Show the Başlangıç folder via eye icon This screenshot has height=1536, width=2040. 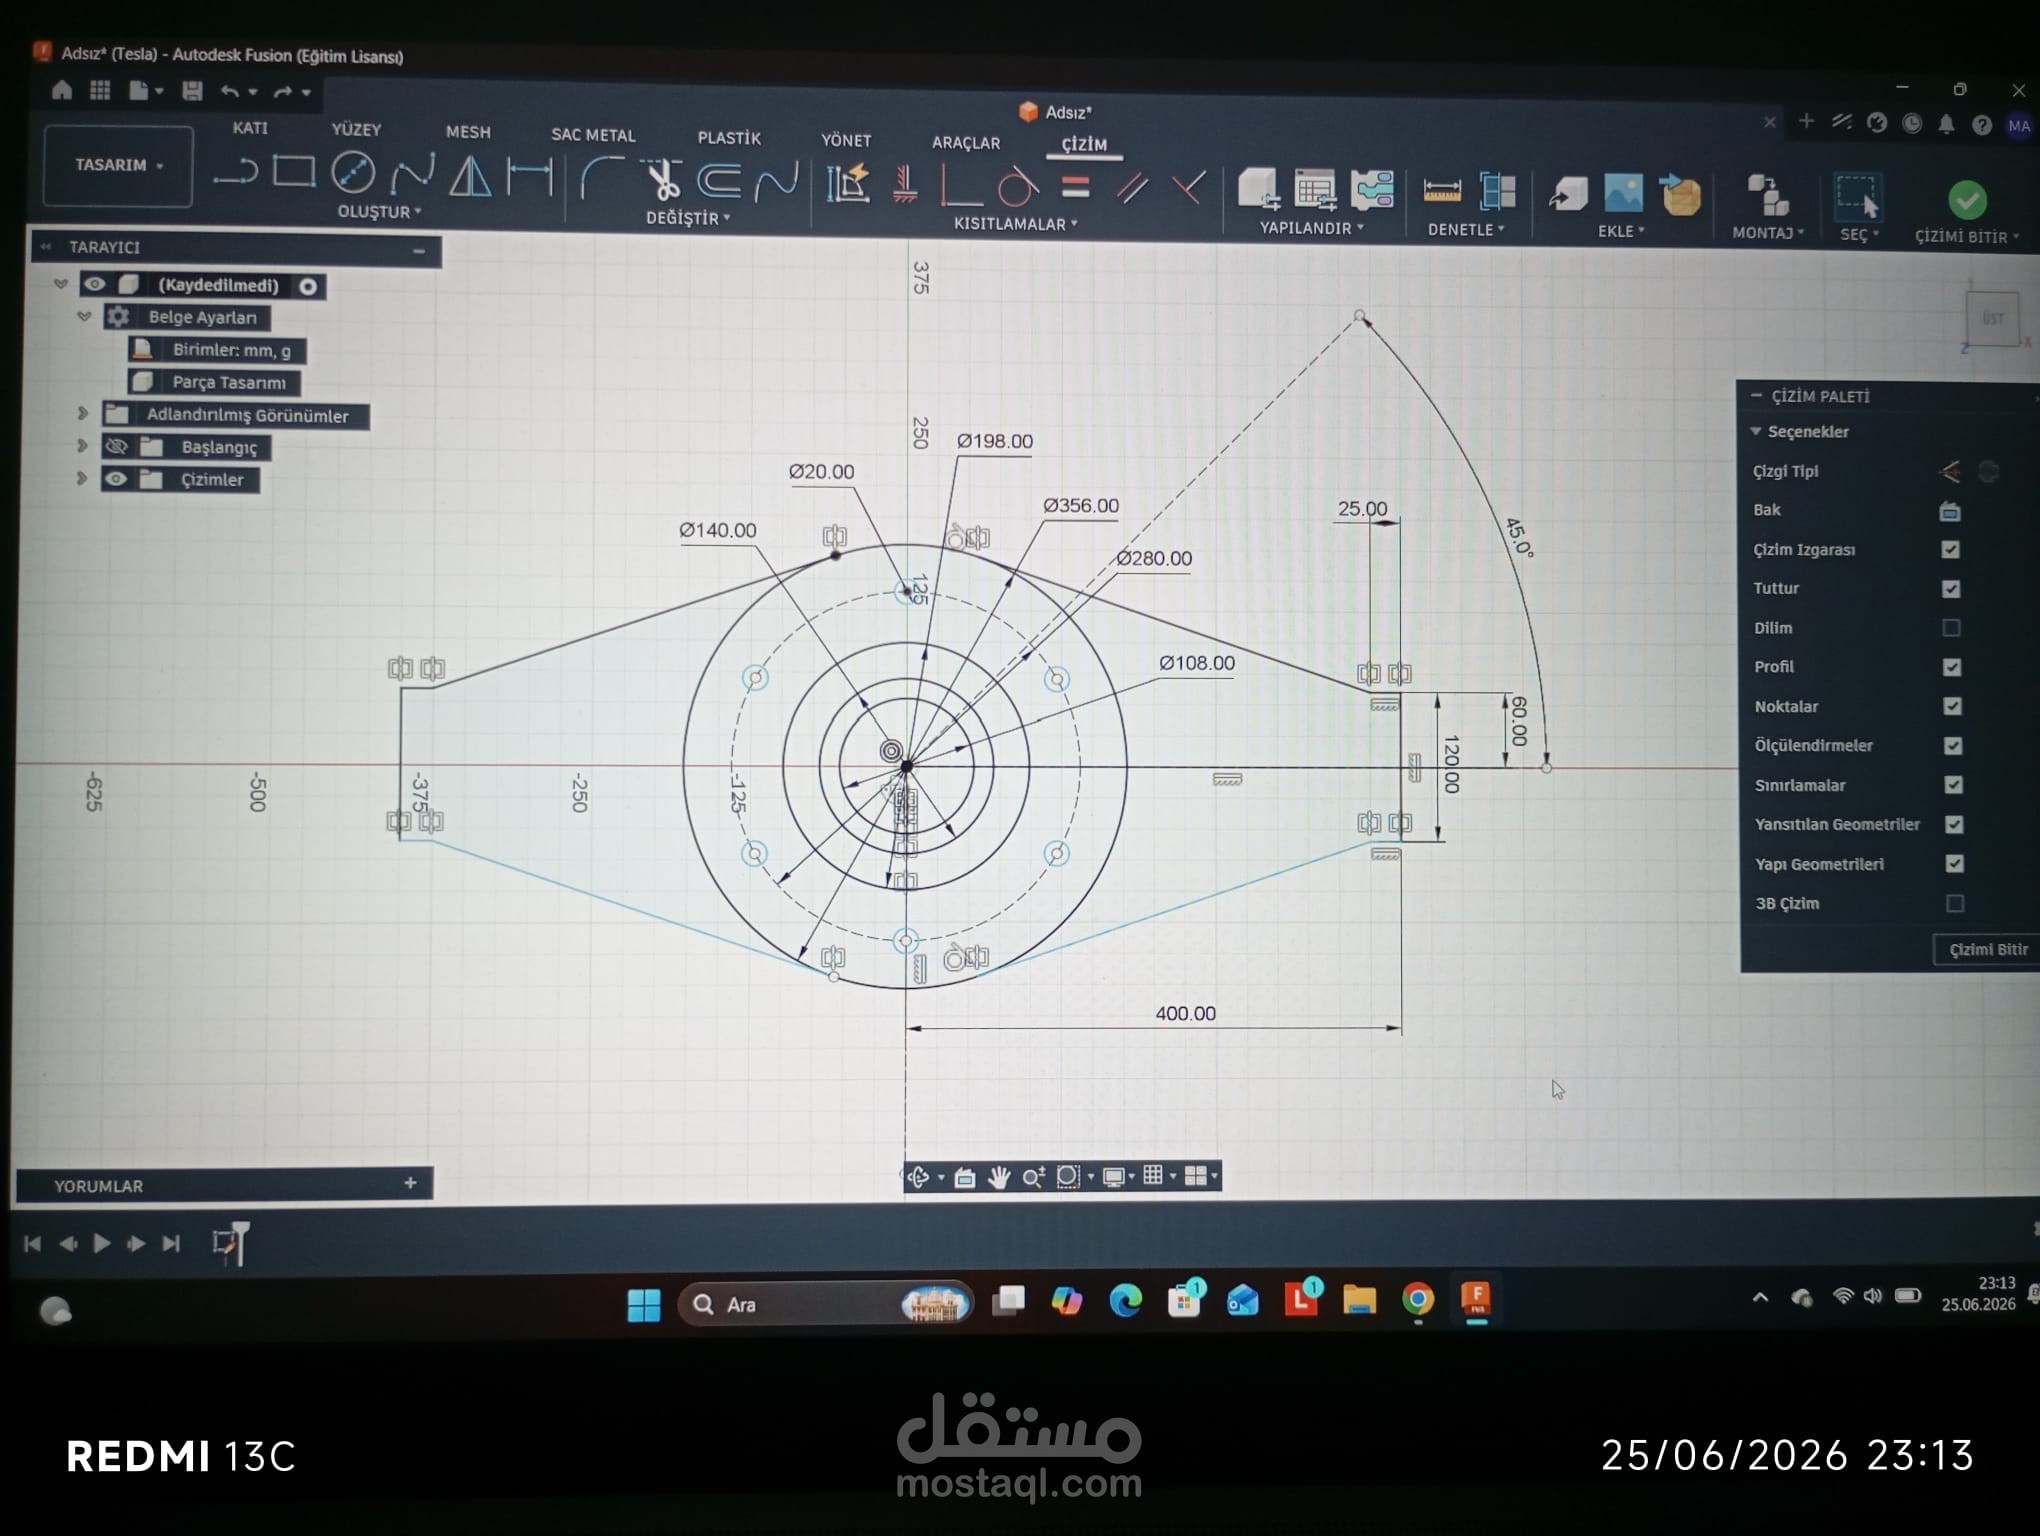click(117, 446)
